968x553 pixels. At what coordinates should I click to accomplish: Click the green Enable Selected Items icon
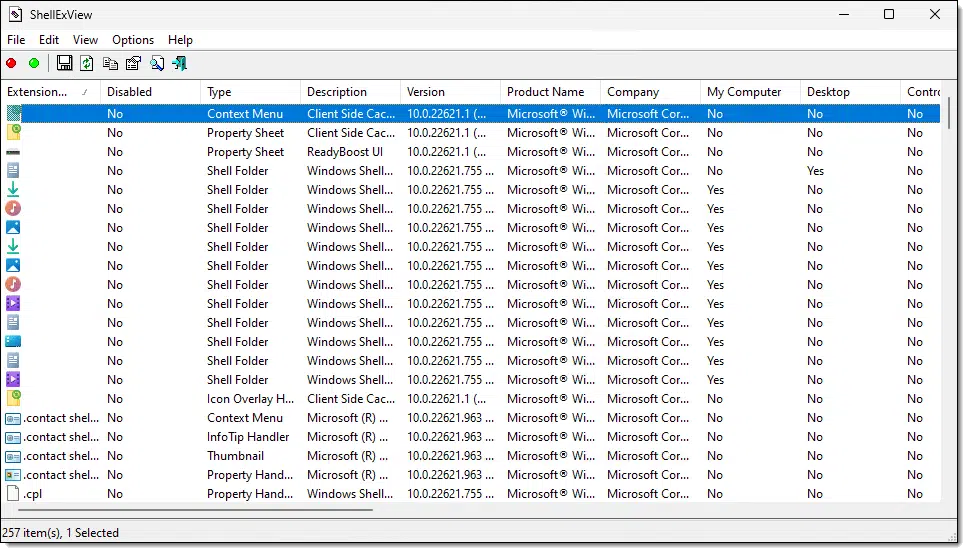pyautogui.click(x=34, y=63)
